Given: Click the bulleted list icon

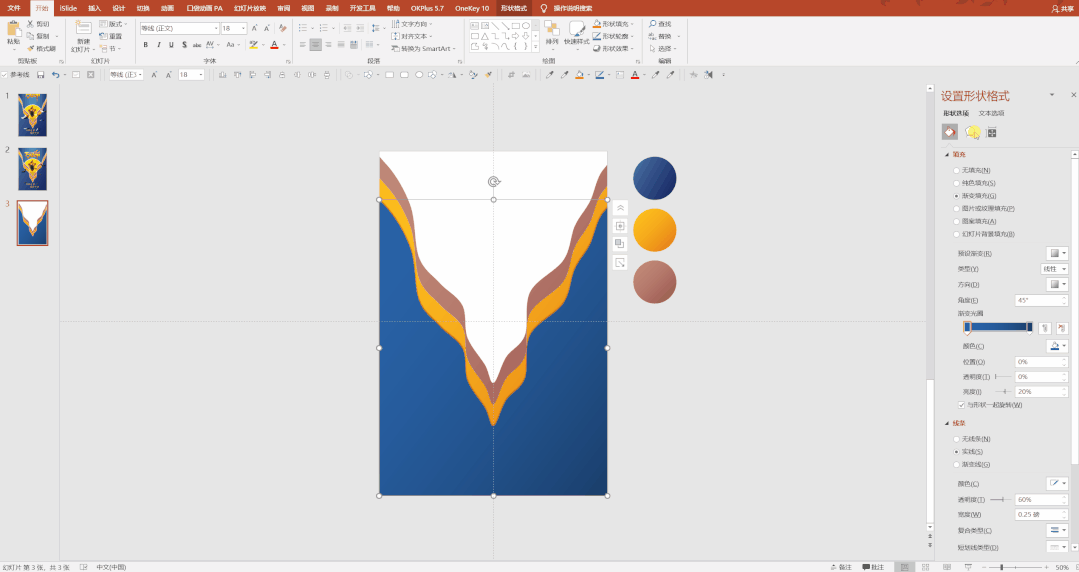Looking at the screenshot, I should (303, 28).
